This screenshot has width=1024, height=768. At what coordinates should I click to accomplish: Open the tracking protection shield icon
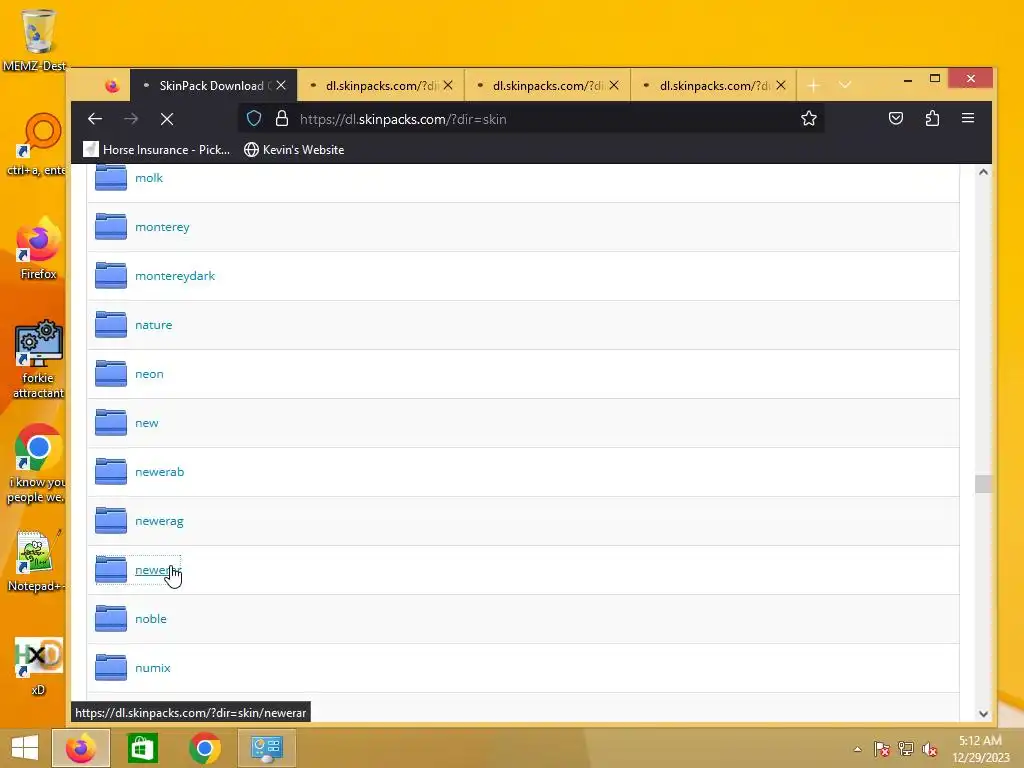254,118
